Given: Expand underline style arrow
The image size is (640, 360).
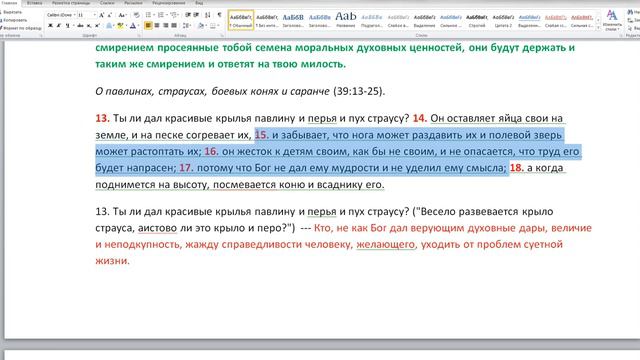Looking at the screenshot, I should pyautogui.click(x=73, y=26).
